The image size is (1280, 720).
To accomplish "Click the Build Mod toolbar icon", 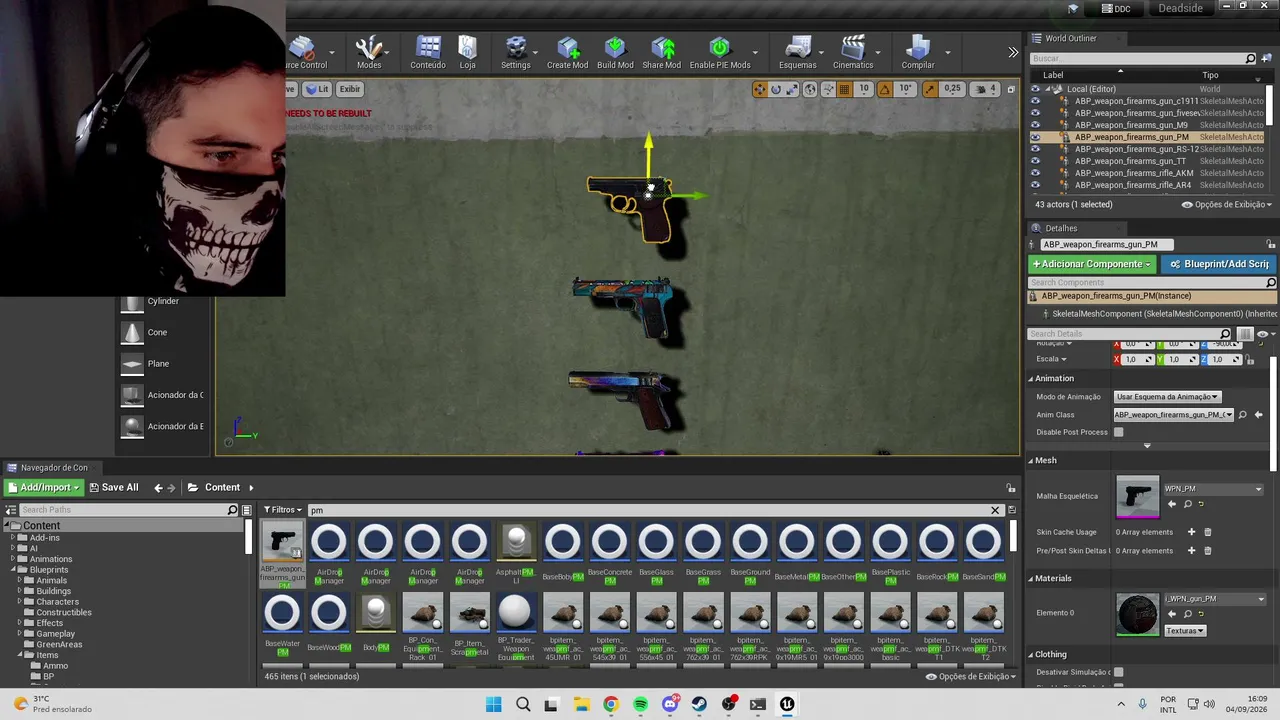I will 615,52.
